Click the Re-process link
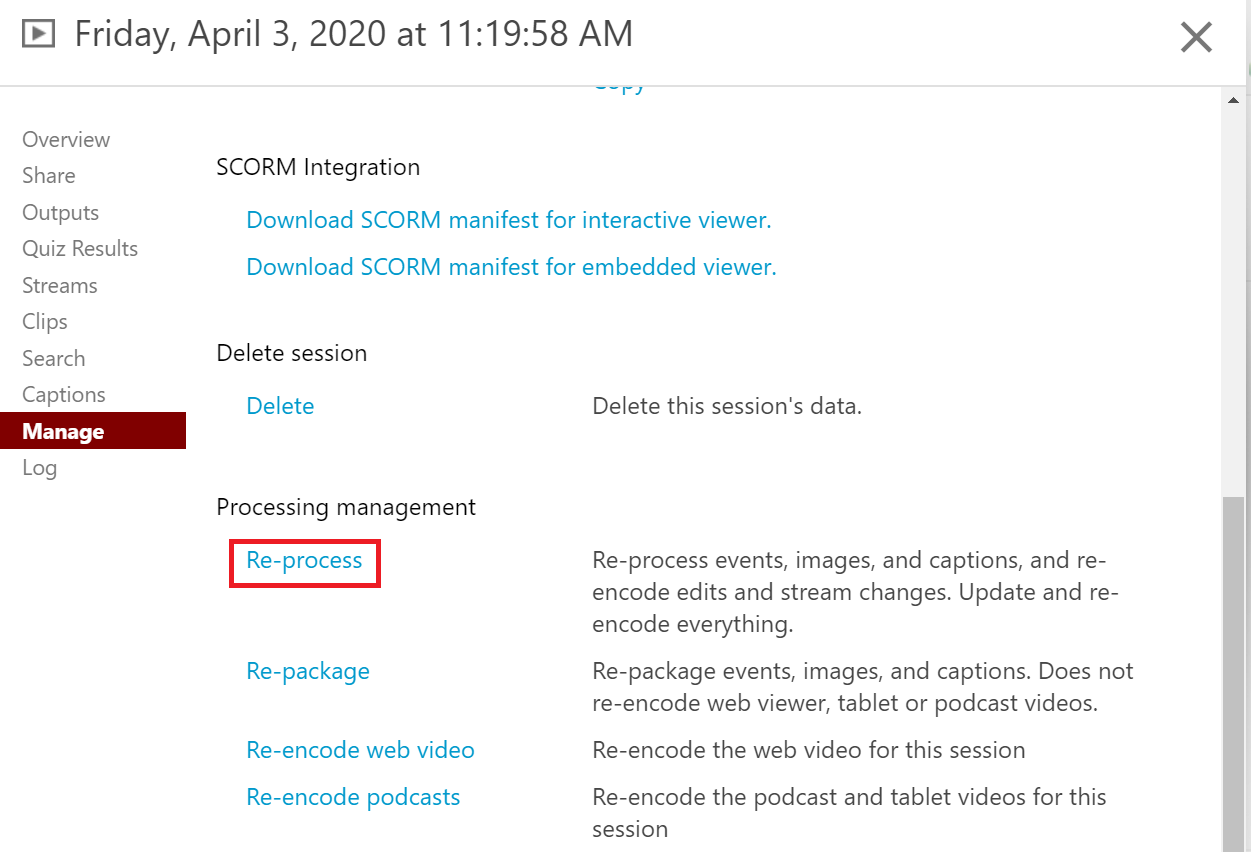 click(x=304, y=560)
